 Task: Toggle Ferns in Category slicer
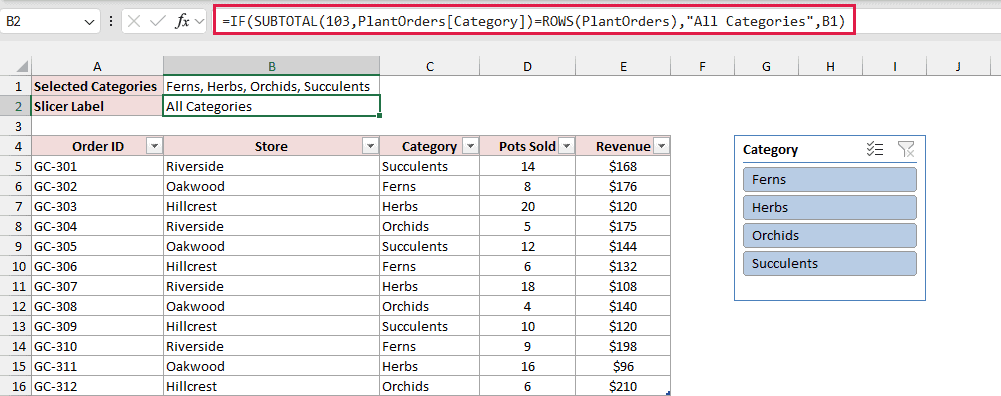(830, 179)
